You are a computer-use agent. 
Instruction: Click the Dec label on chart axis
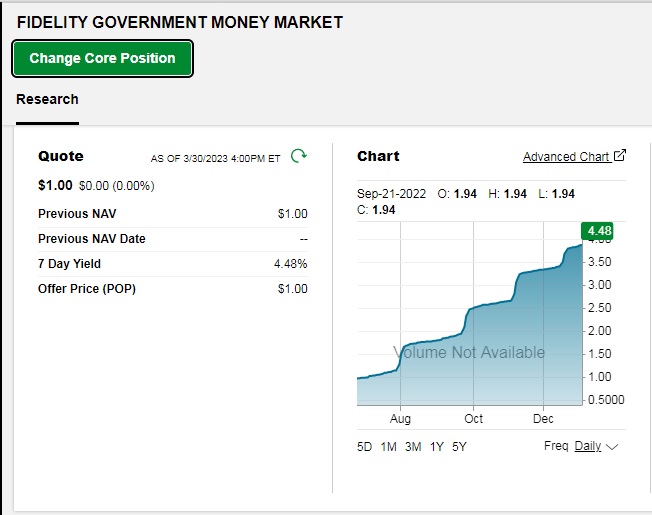point(543,419)
